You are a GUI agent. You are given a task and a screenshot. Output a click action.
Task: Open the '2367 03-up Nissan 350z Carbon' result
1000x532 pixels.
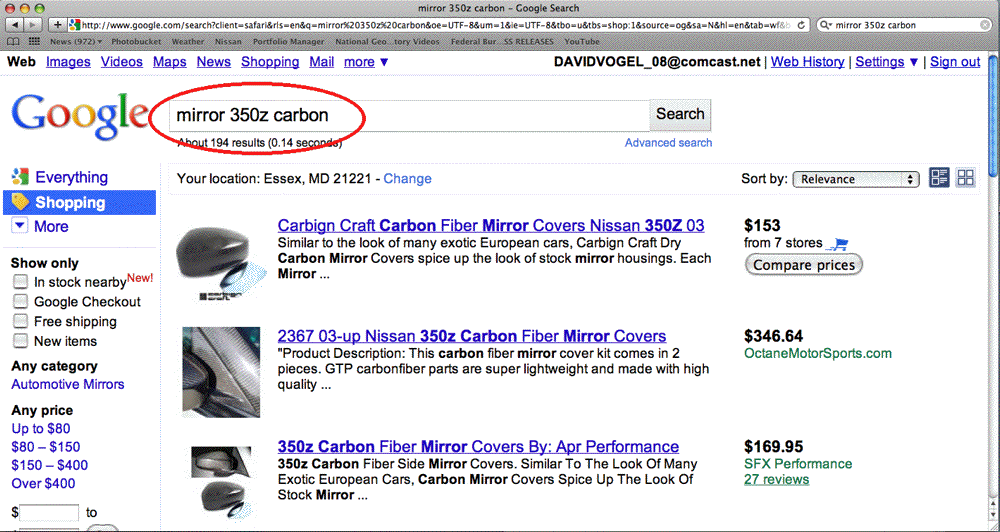[x=472, y=336]
